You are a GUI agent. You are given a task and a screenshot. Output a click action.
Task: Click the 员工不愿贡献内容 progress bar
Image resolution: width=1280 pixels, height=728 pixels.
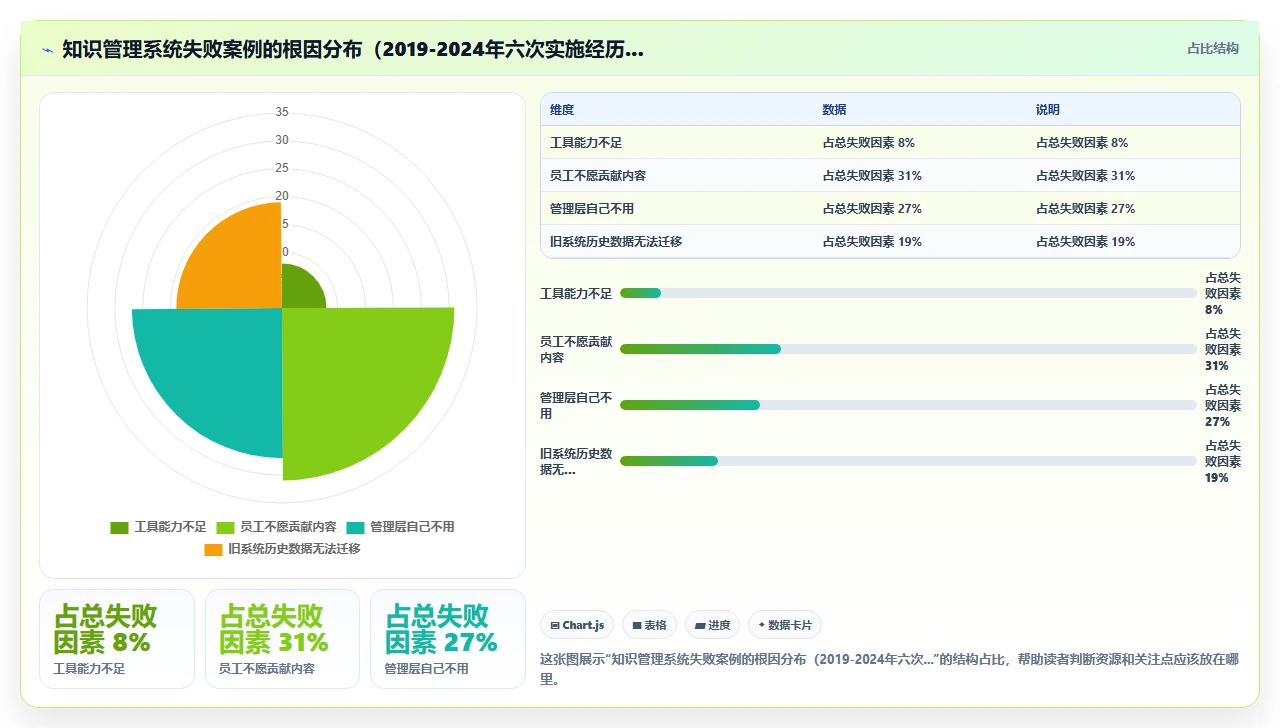908,349
